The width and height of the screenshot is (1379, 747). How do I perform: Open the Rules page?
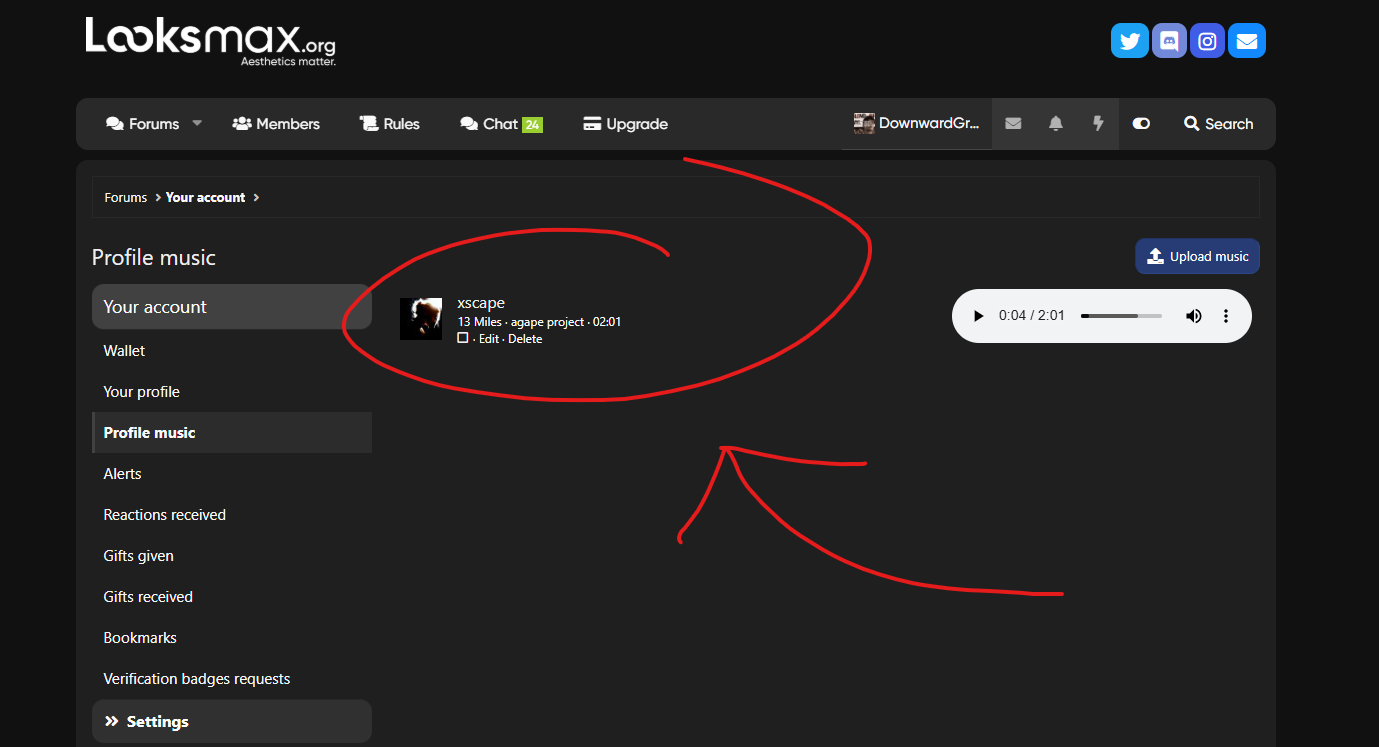coord(390,124)
